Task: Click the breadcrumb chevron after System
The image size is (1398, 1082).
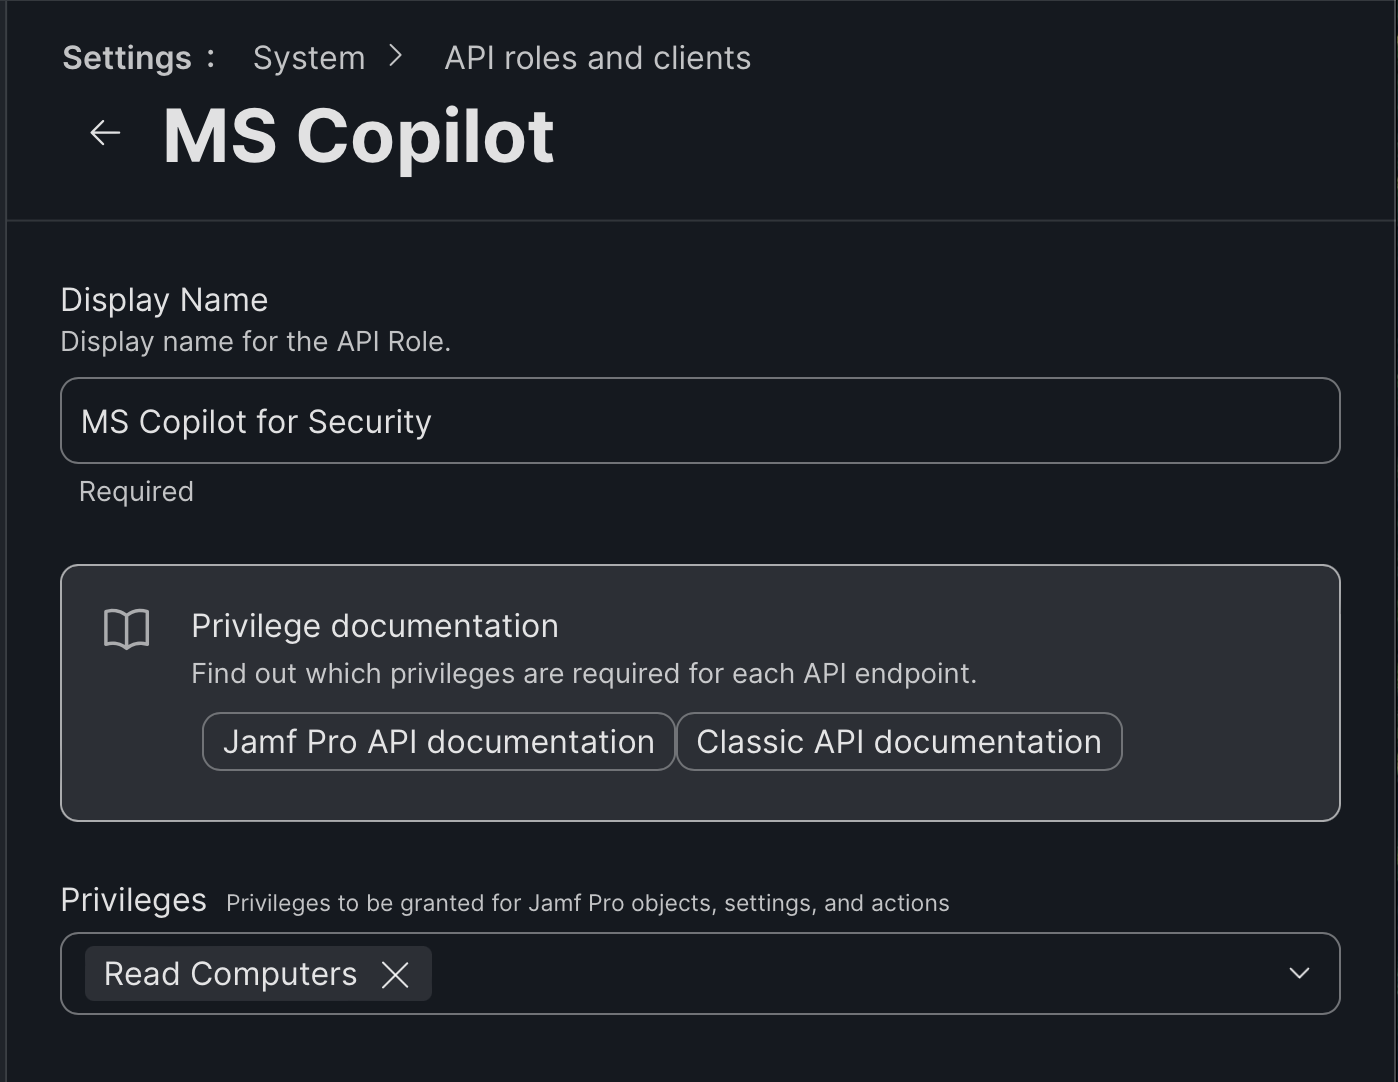Action: [396, 57]
